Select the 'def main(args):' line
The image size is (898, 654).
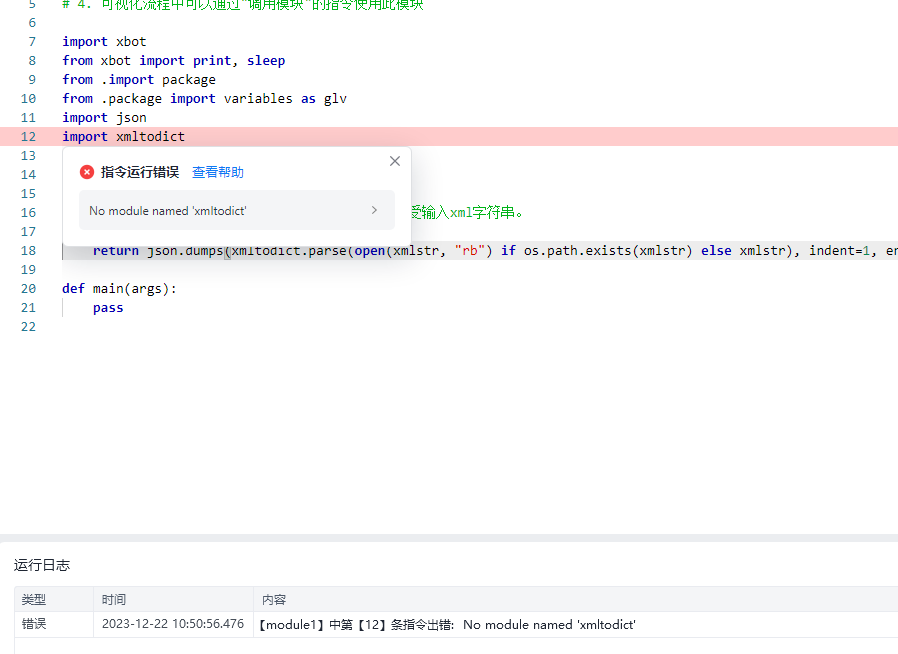(x=119, y=289)
